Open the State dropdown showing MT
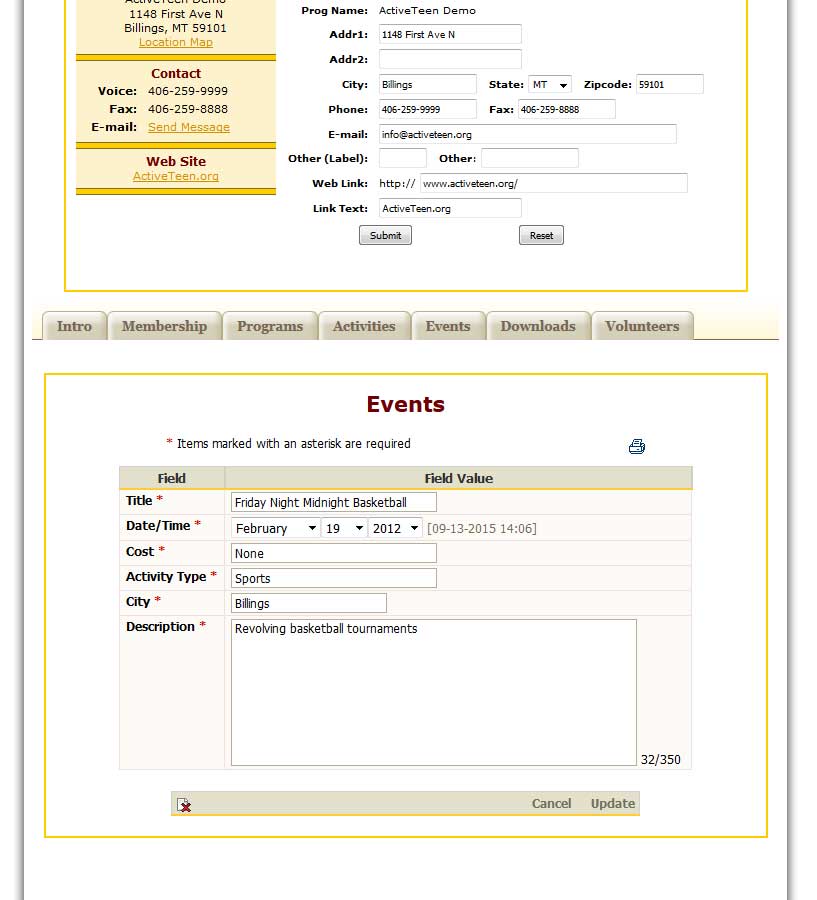 pos(549,84)
